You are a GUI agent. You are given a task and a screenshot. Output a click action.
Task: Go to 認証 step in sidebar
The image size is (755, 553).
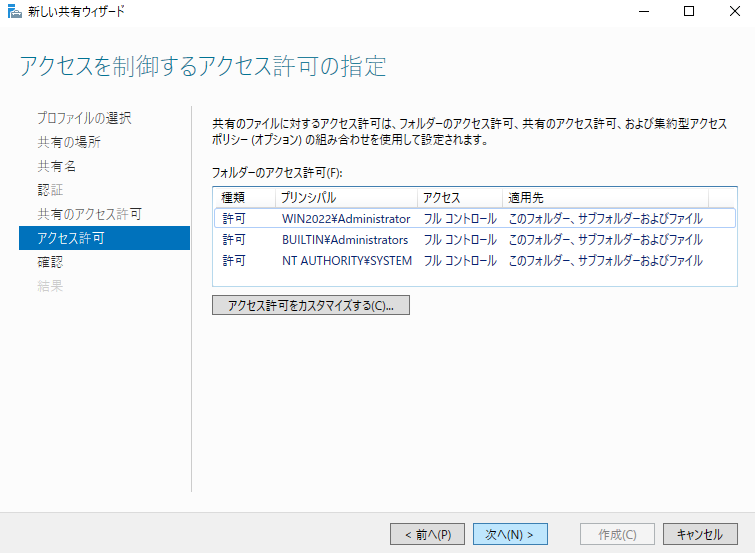click(50, 190)
